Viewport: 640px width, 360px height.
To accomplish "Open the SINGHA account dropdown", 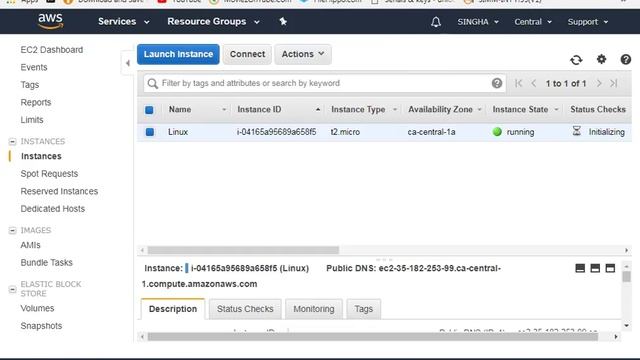I will click(478, 22).
